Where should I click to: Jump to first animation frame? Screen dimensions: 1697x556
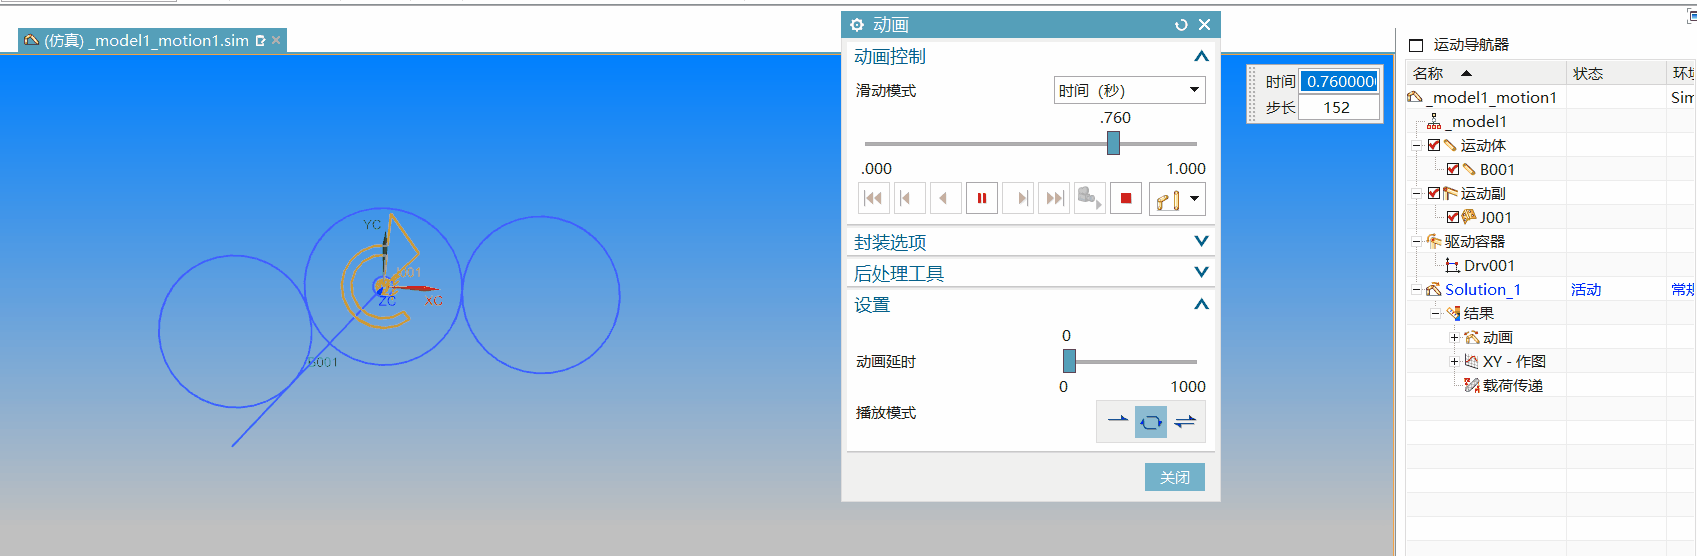pyautogui.click(x=873, y=198)
